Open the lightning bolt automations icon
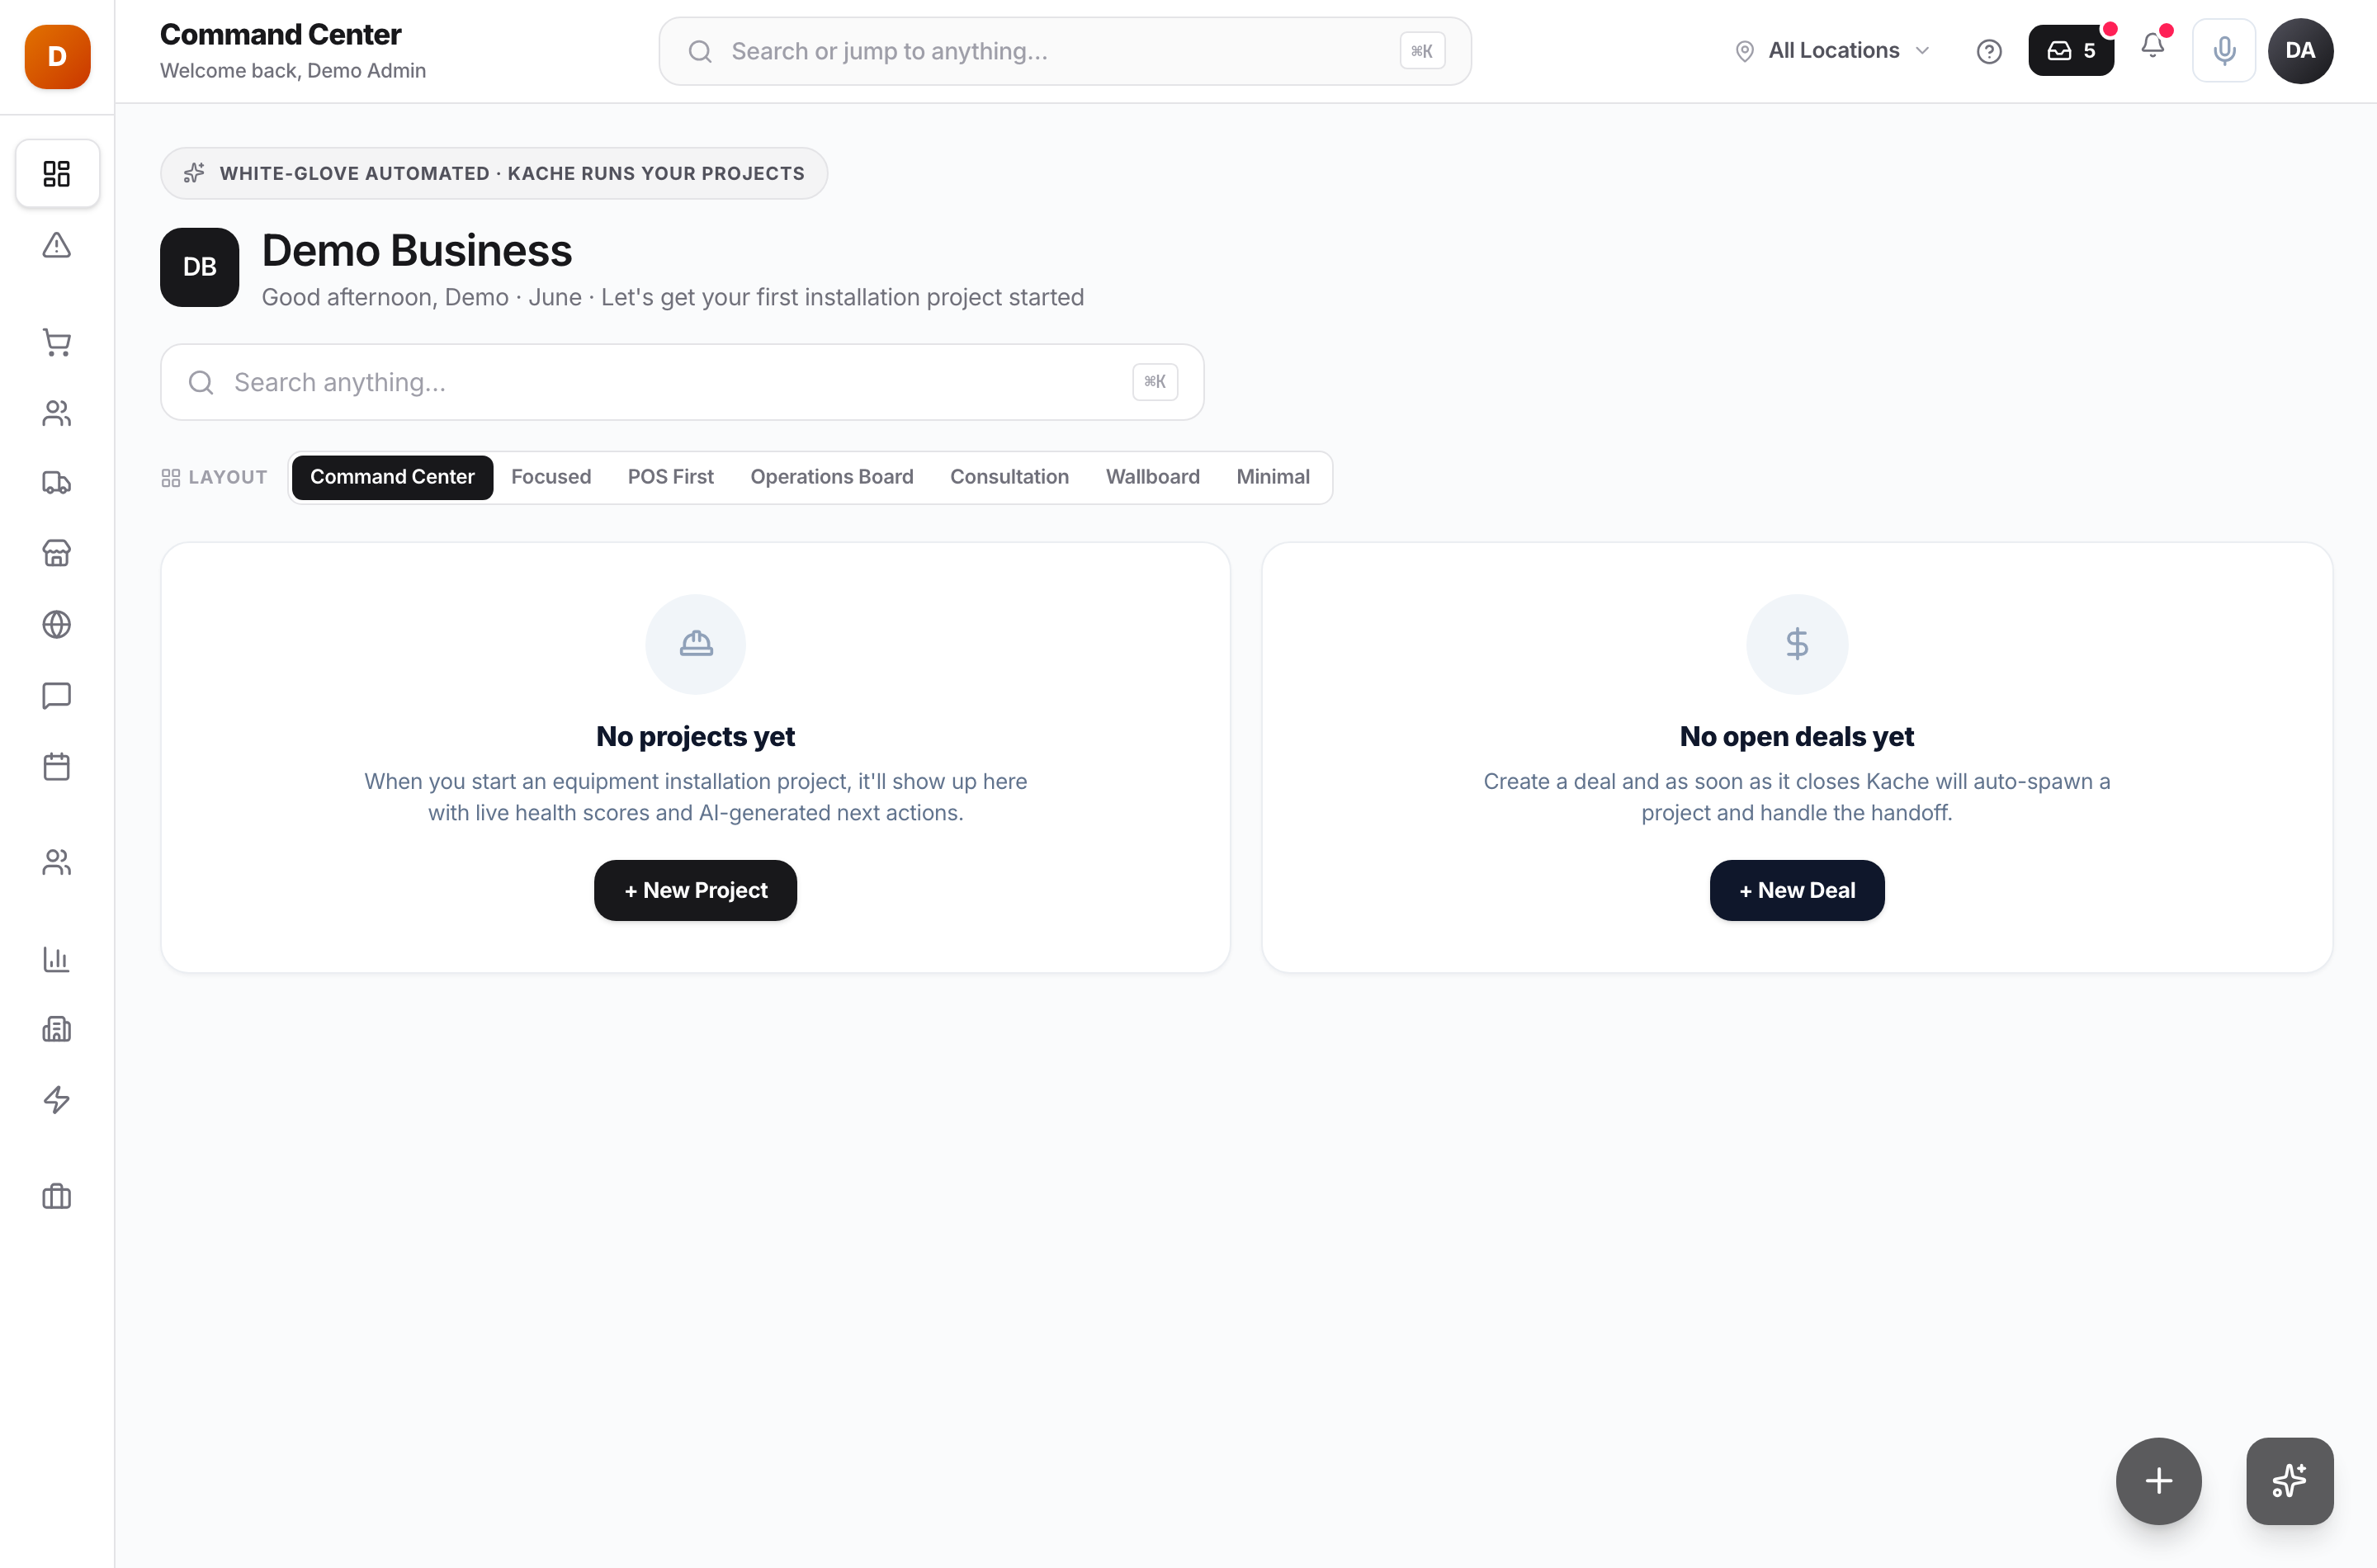2377x1568 pixels. click(57, 1100)
